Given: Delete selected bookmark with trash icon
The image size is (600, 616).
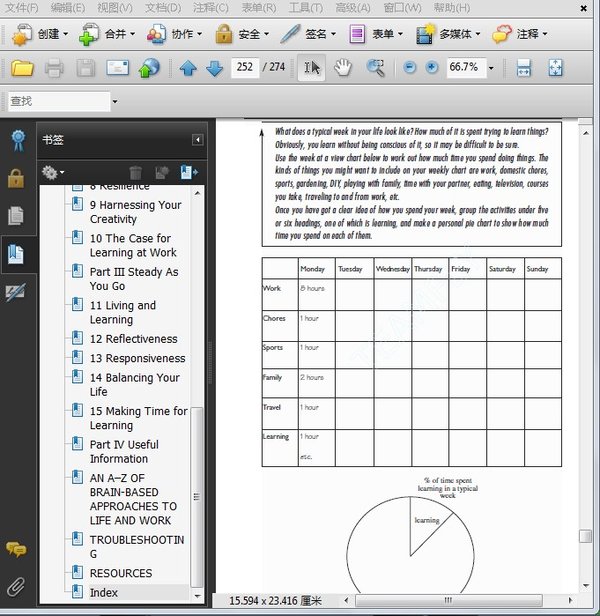Looking at the screenshot, I should pos(135,172).
